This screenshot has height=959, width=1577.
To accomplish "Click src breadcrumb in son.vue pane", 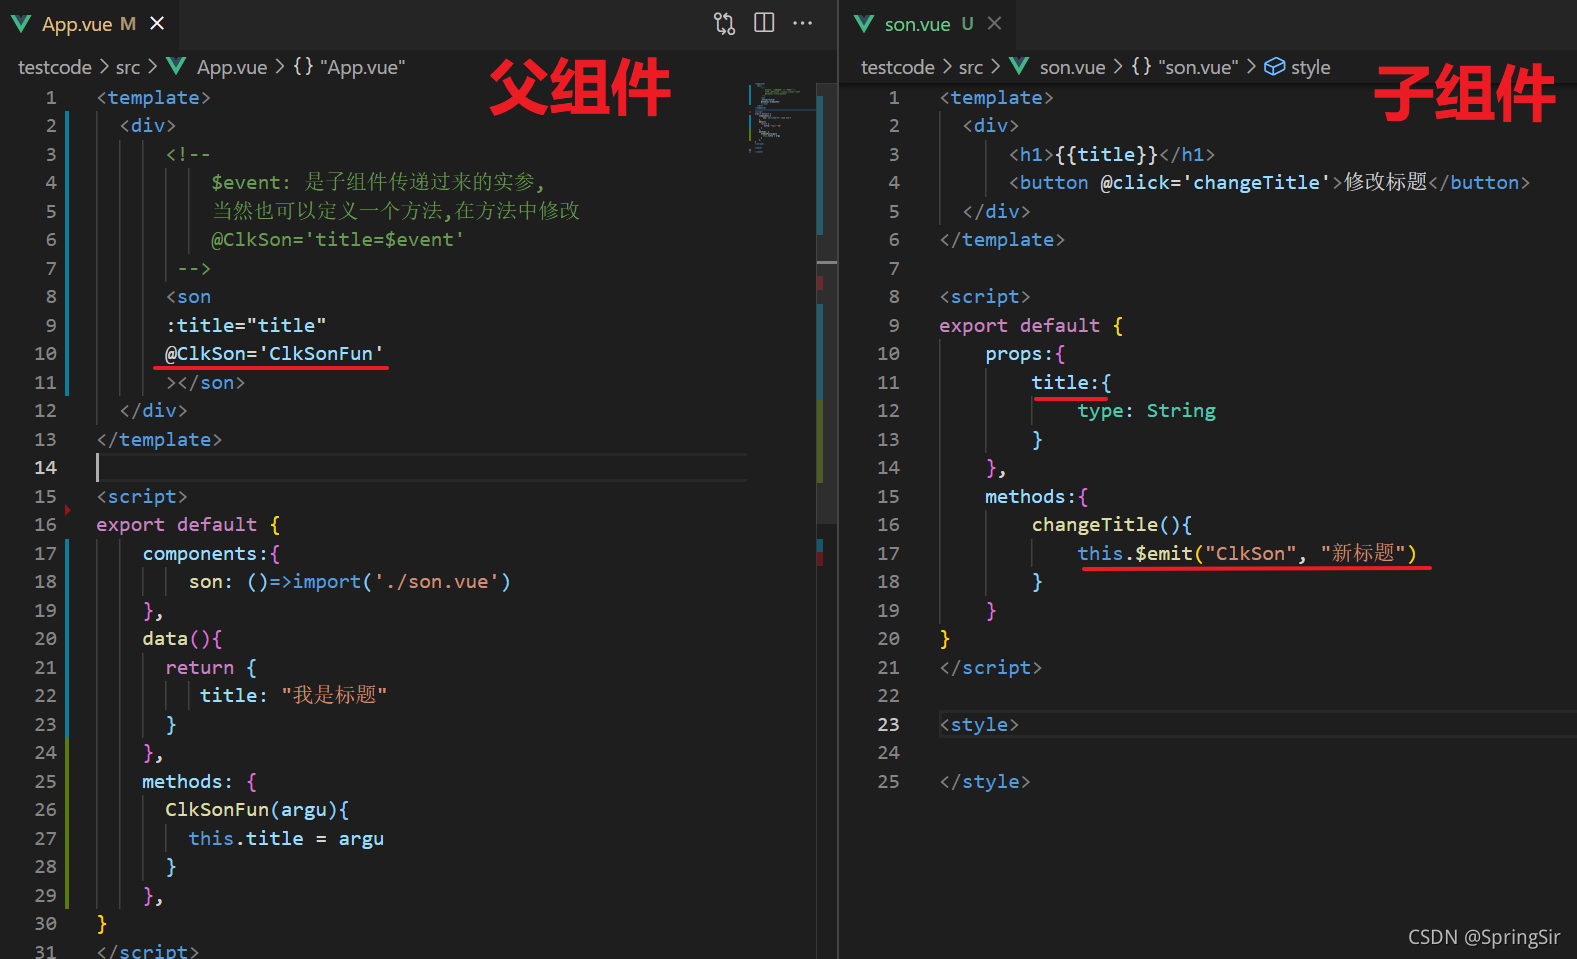I will [971, 67].
